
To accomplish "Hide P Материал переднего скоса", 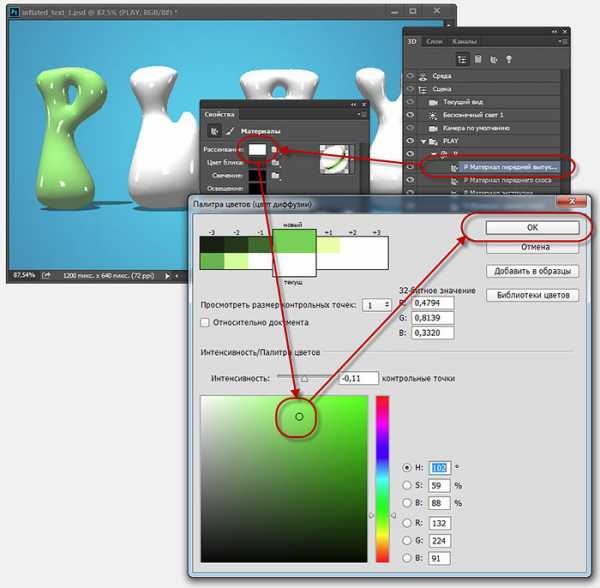I will (x=410, y=180).
